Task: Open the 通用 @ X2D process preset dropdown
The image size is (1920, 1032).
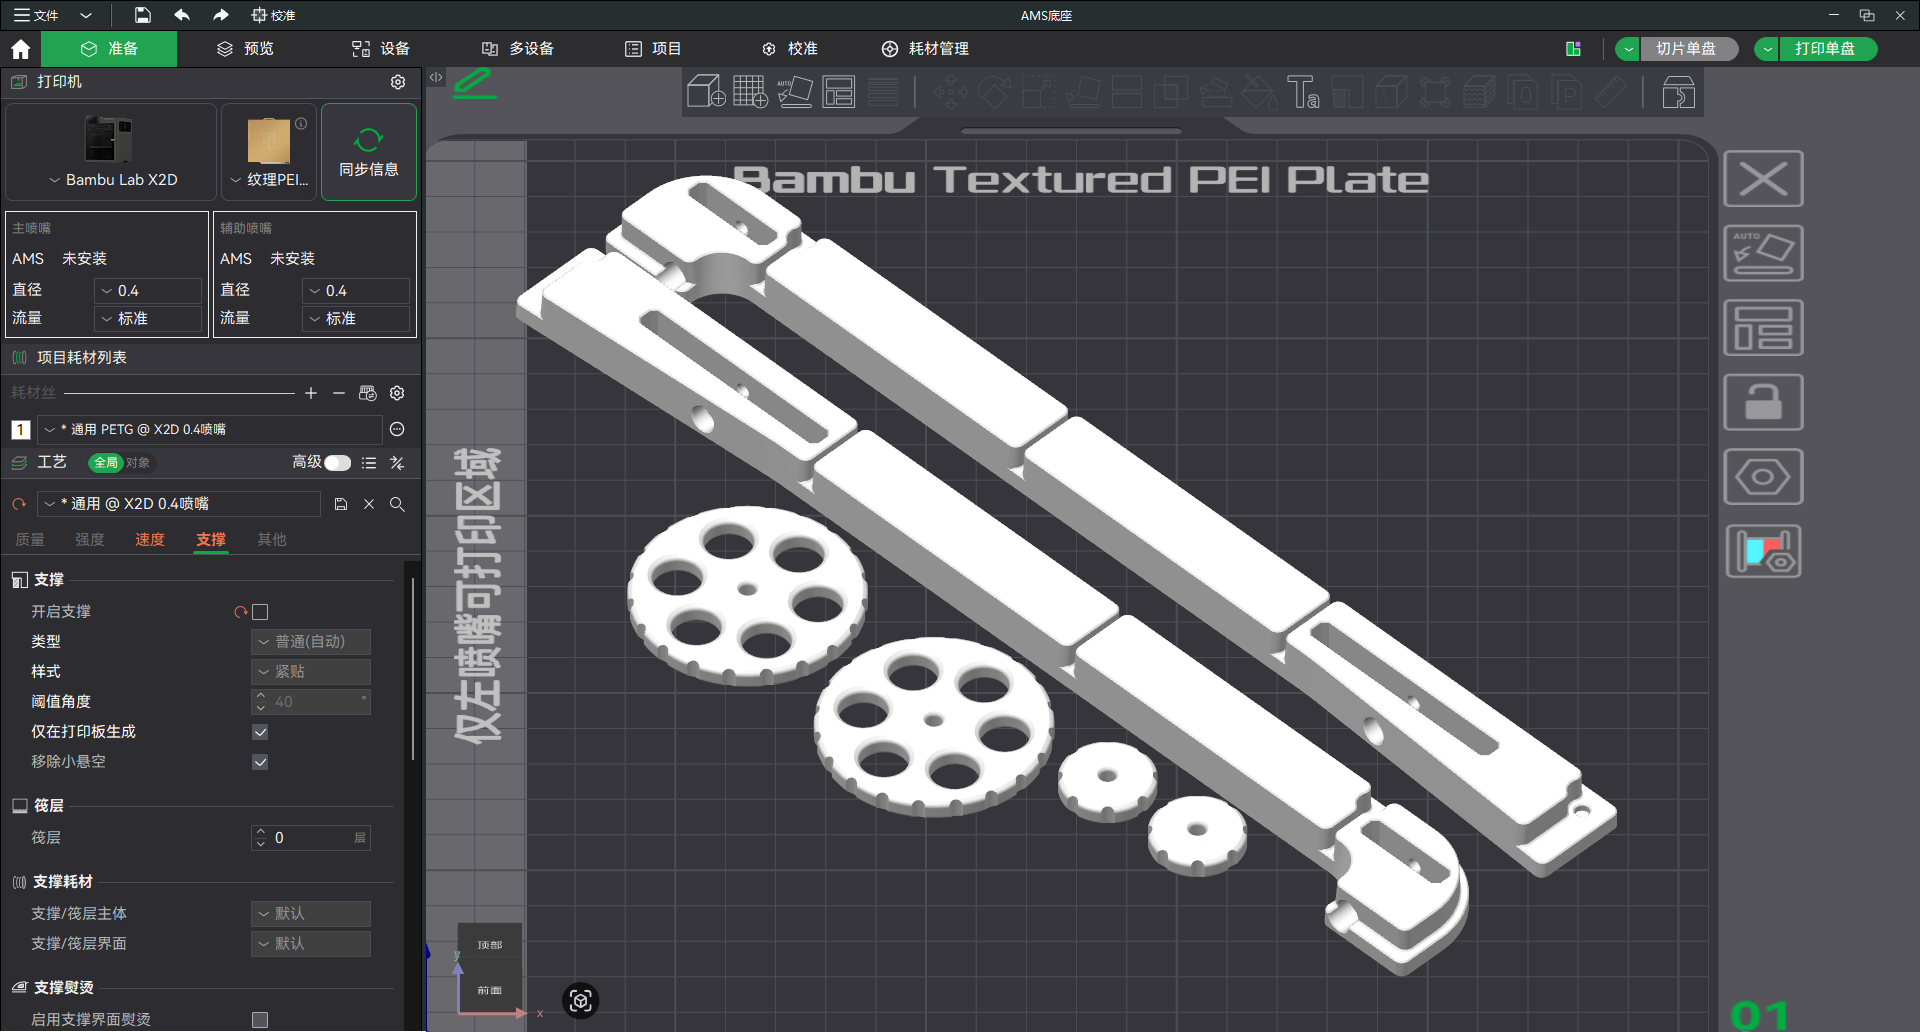Action: point(179,504)
